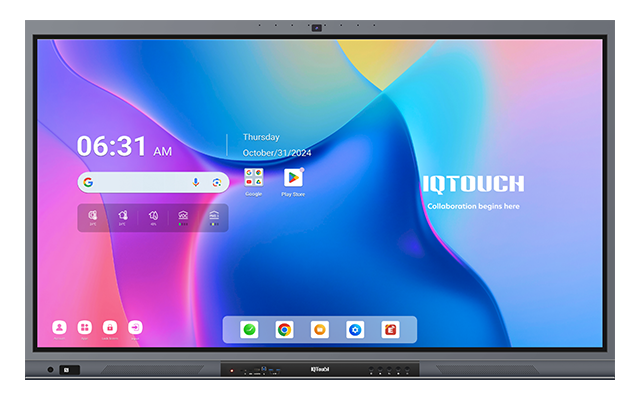This screenshot has height=400, width=640.
Task: Open the blue gear settings app in dock
Action: click(355, 329)
